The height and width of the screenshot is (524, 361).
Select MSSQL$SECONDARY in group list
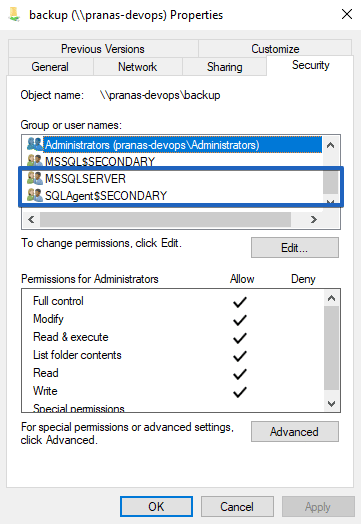pos(174,161)
